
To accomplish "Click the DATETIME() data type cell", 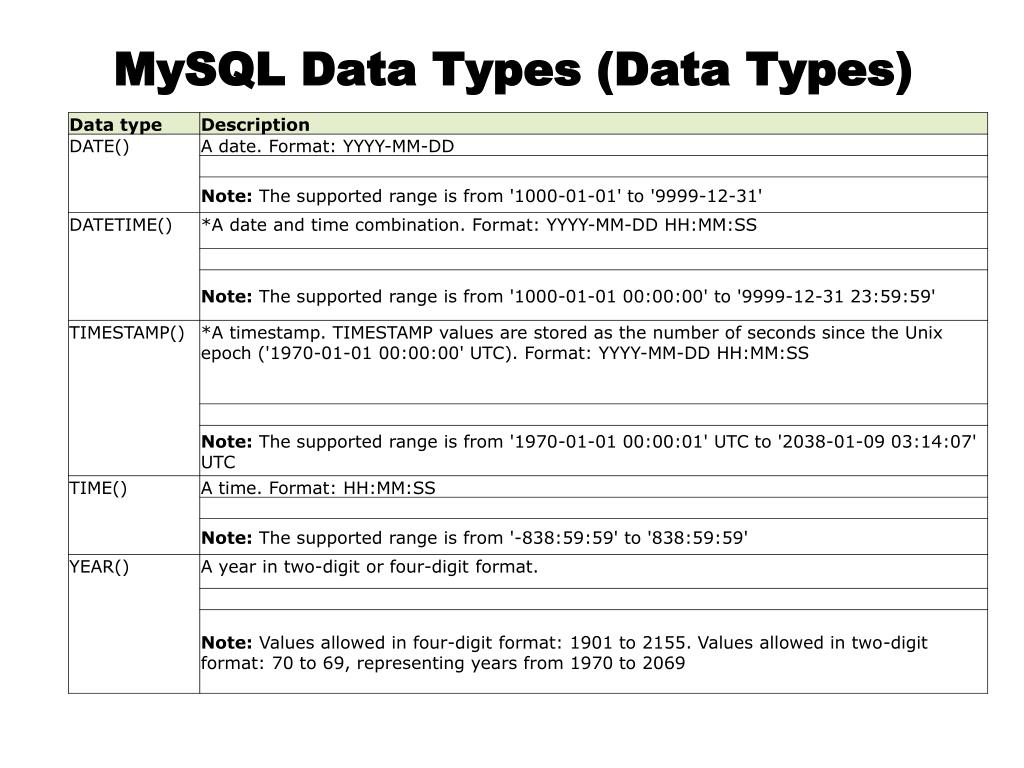I will (x=133, y=266).
